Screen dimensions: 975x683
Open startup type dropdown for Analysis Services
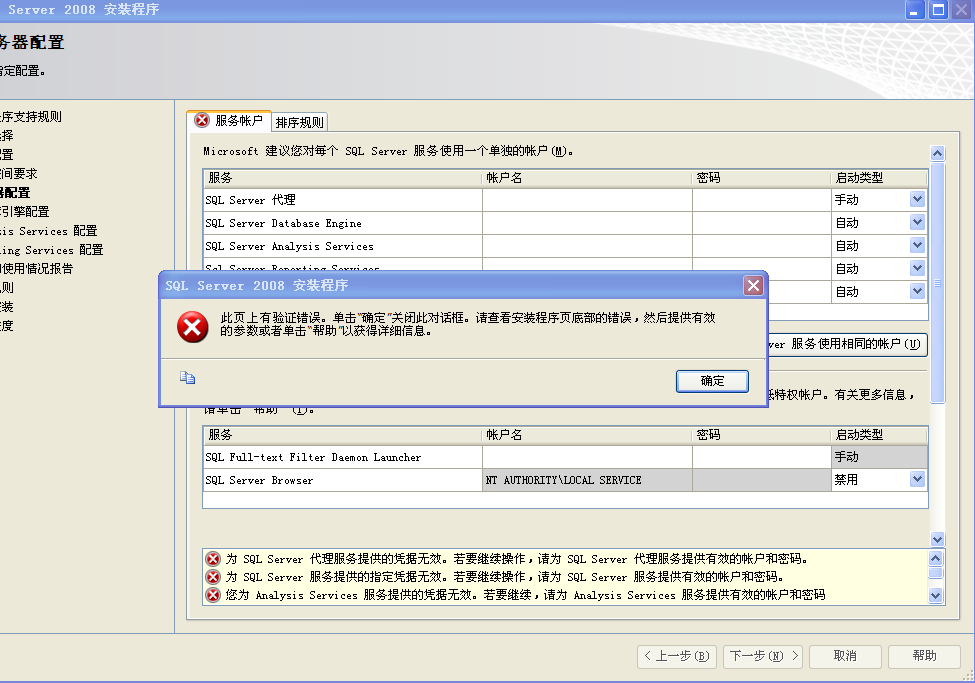pyautogui.click(x=917, y=246)
